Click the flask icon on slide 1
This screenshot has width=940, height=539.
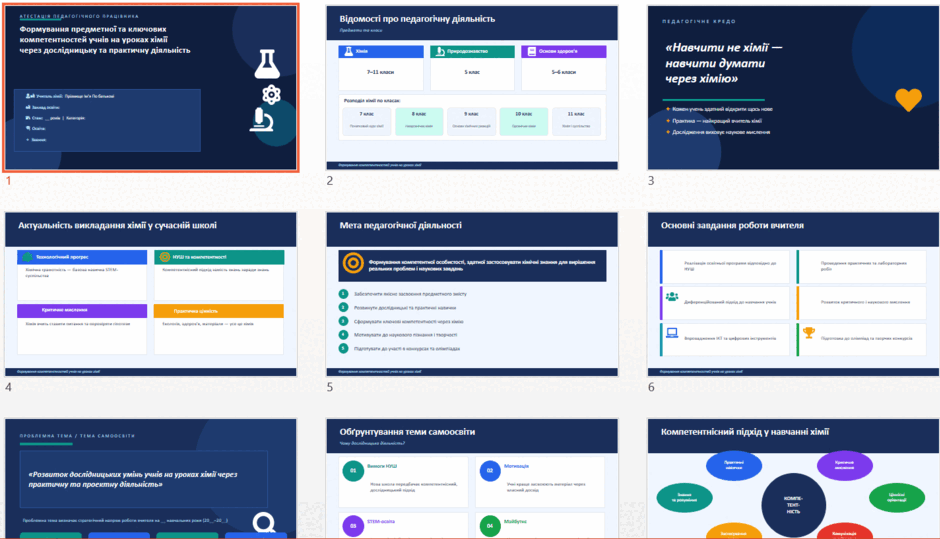pyautogui.click(x=267, y=64)
